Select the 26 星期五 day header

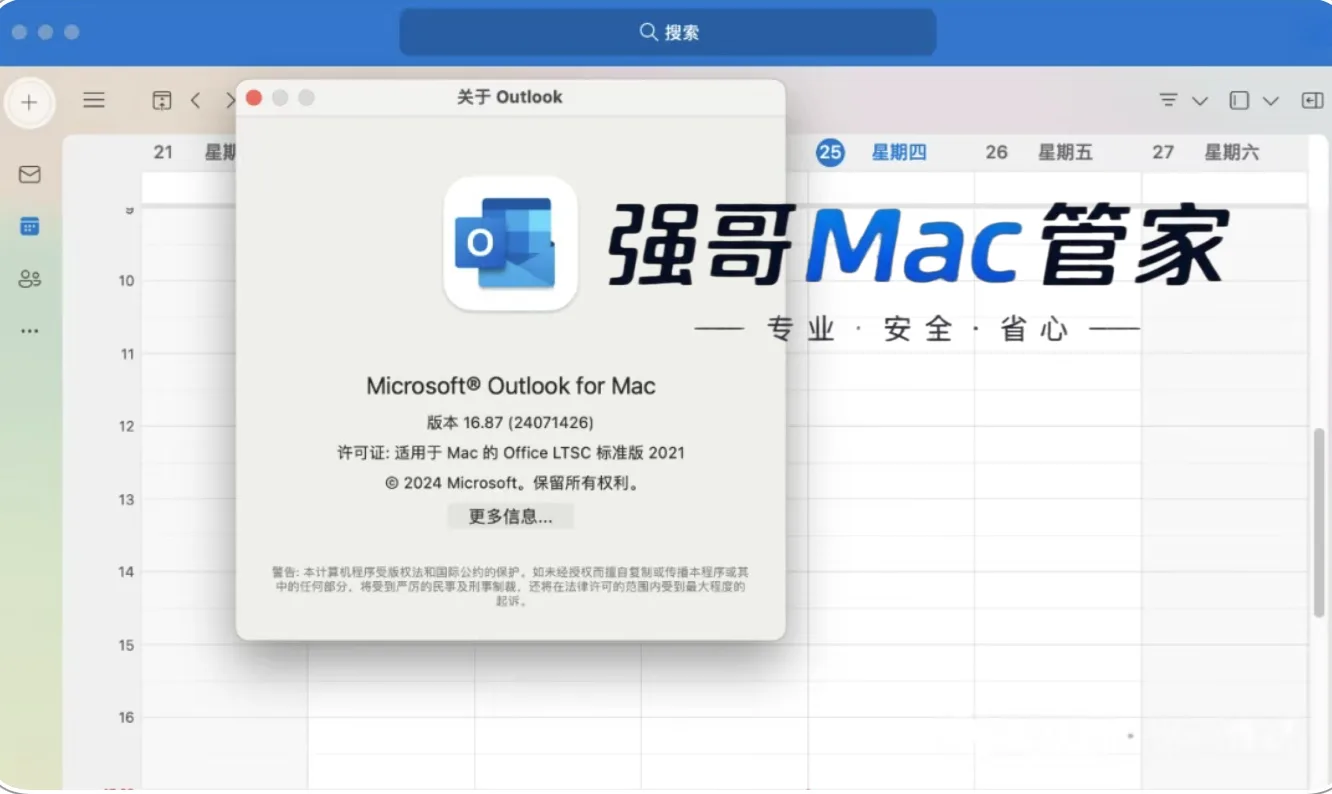pos(1039,152)
